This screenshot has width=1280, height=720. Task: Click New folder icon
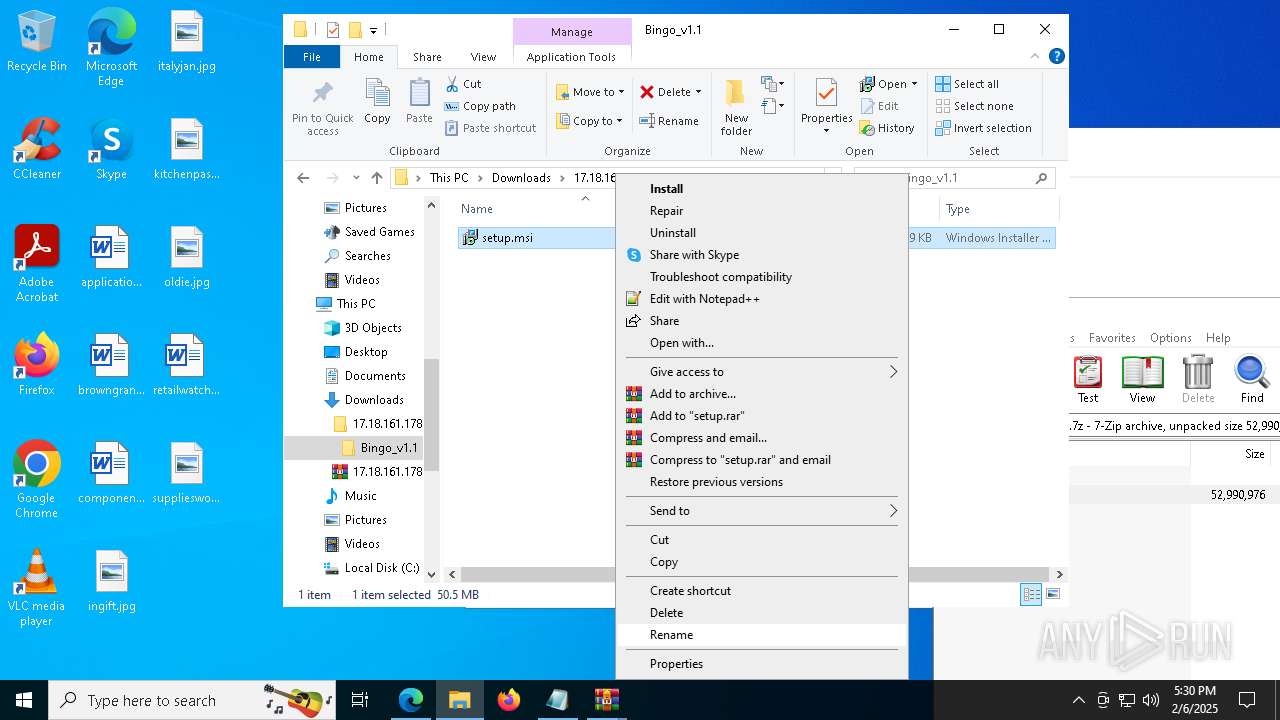point(736,108)
